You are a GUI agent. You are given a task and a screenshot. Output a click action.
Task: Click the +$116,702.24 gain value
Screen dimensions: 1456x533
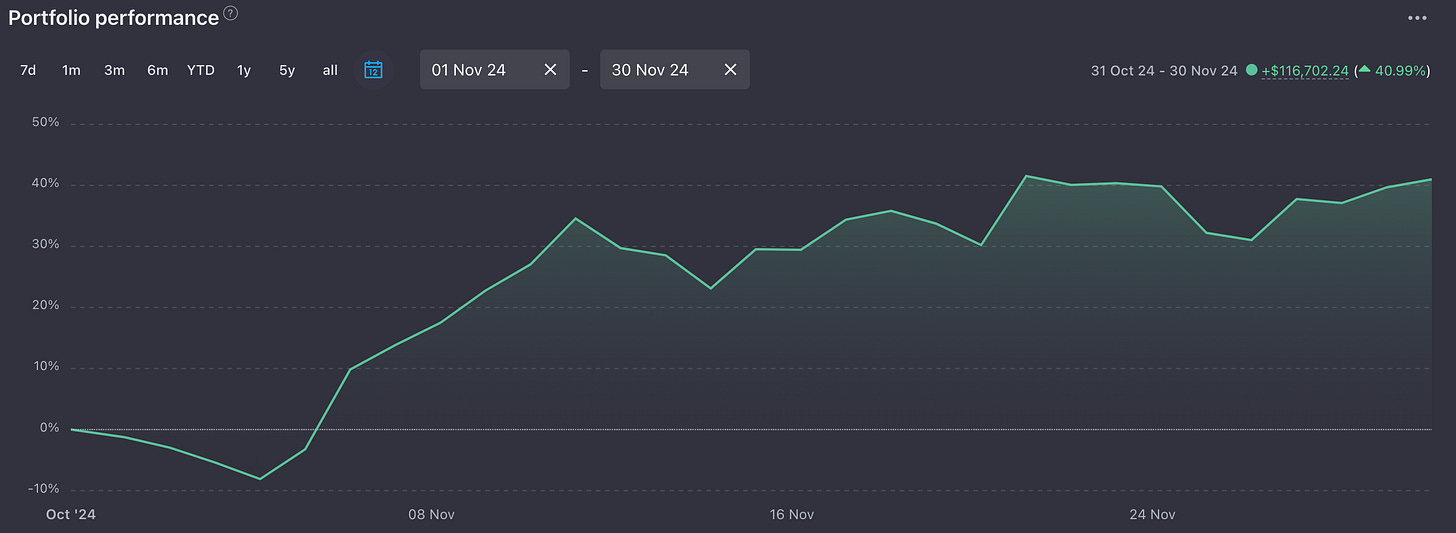click(x=1305, y=71)
